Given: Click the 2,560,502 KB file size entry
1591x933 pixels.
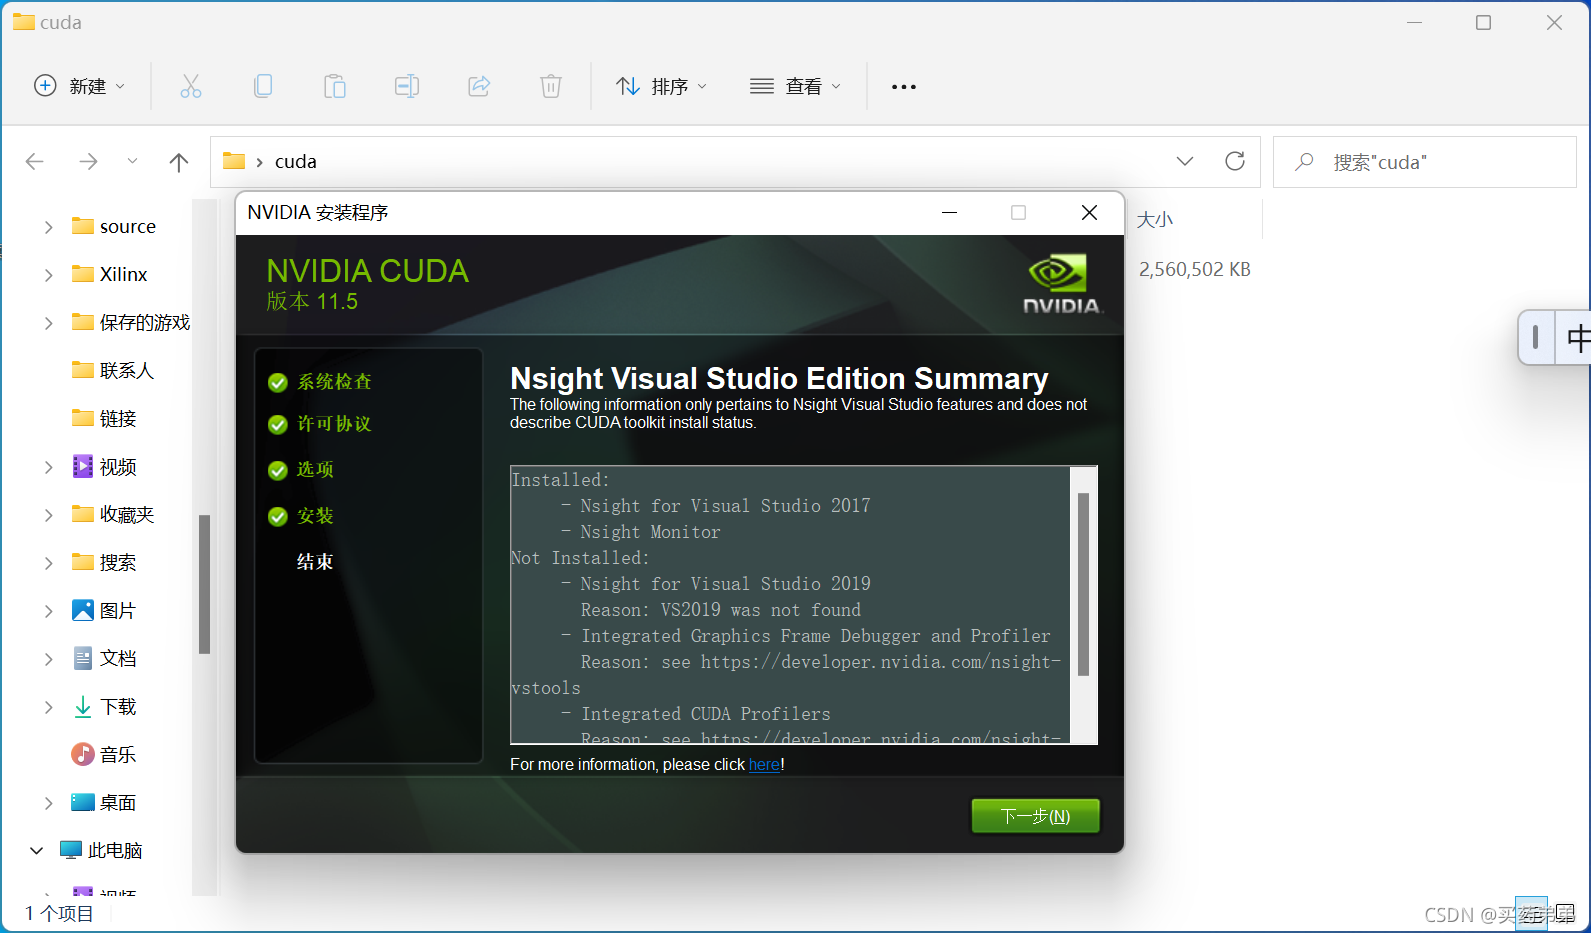Looking at the screenshot, I should click(x=1195, y=270).
